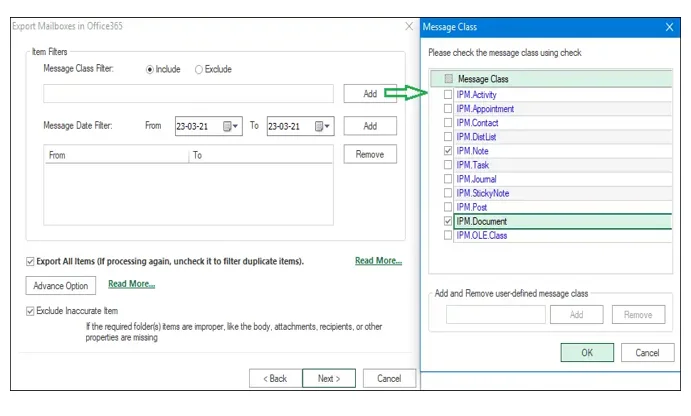Viewport: 691px width, 416px height.
Task: Click the Next button
Action: click(329, 379)
